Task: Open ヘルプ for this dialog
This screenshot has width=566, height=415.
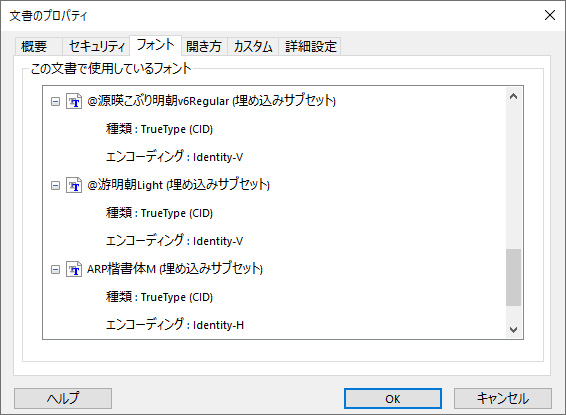Action: click(x=63, y=399)
